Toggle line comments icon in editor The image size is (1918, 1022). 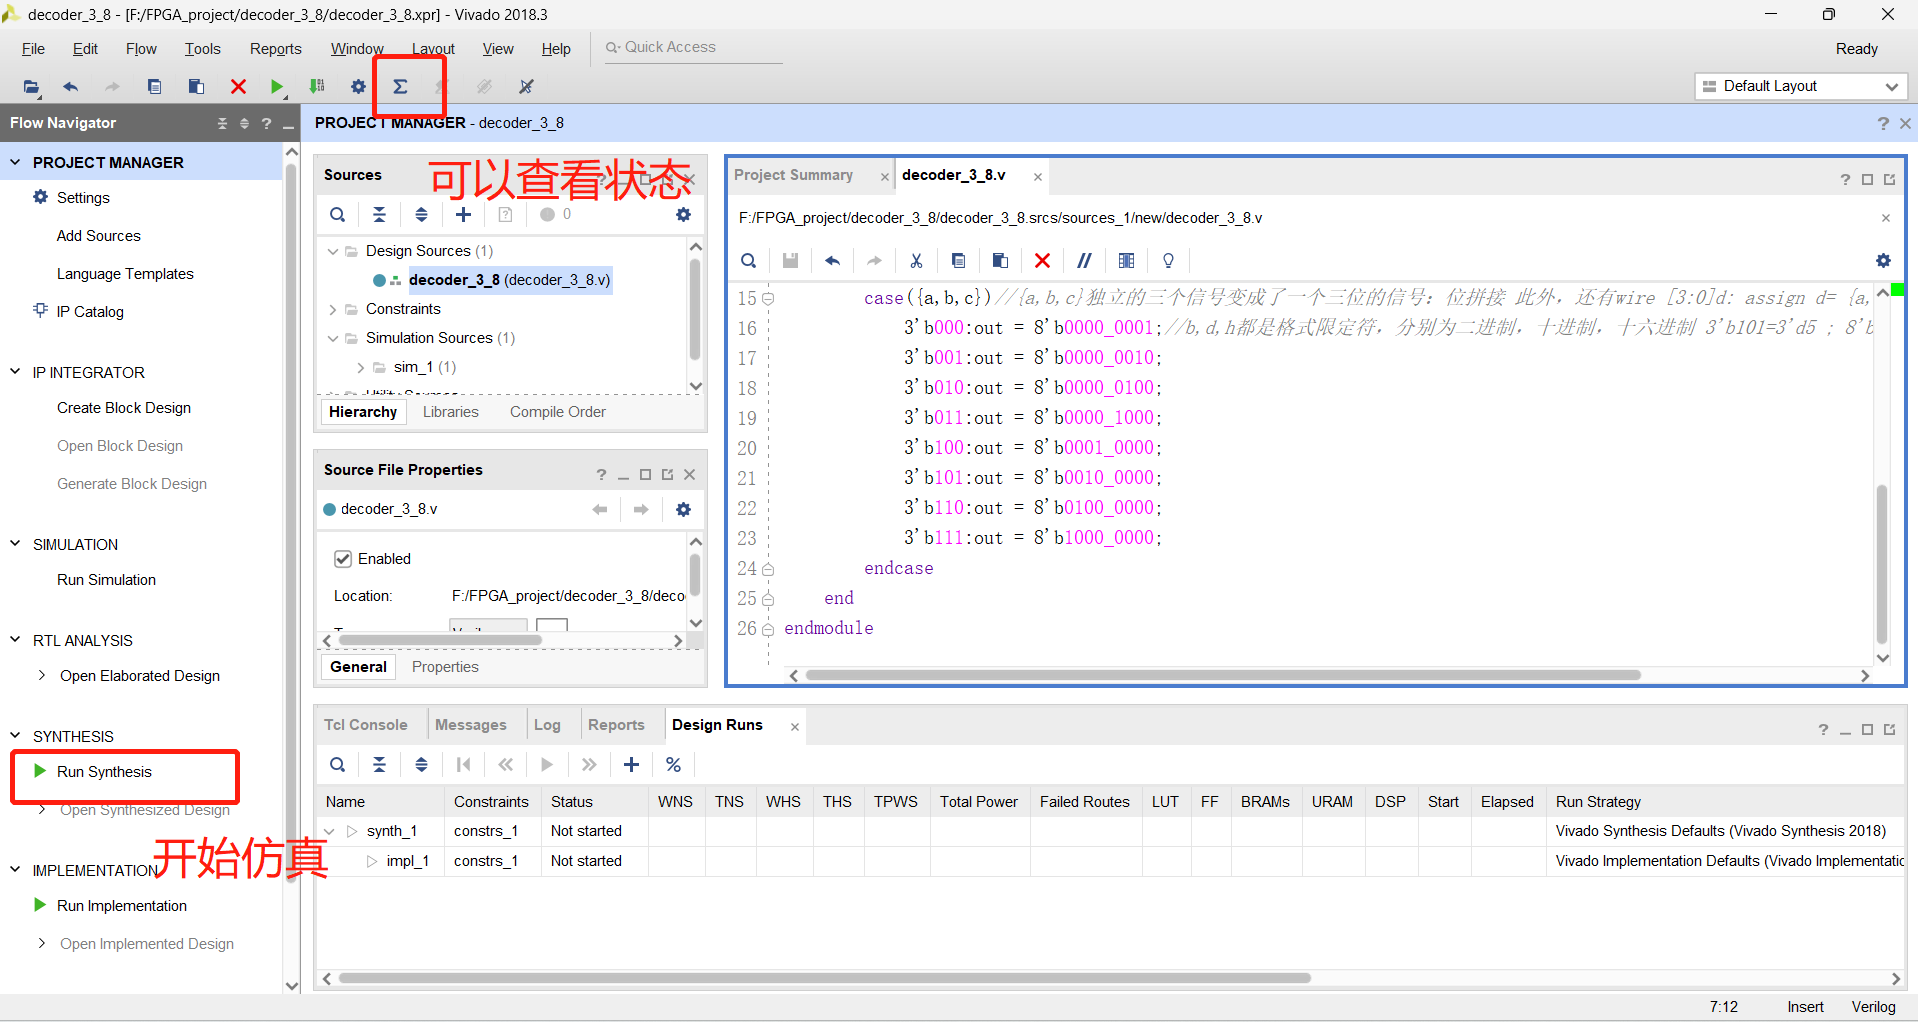(x=1084, y=261)
